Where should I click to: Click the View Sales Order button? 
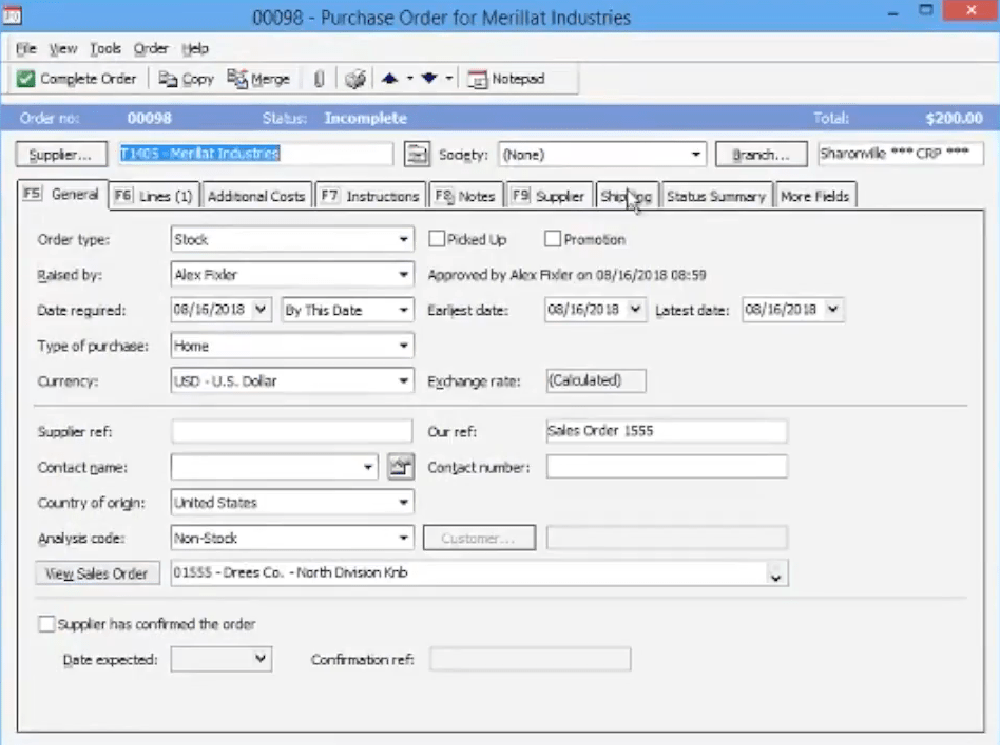(x=97, y=574)
